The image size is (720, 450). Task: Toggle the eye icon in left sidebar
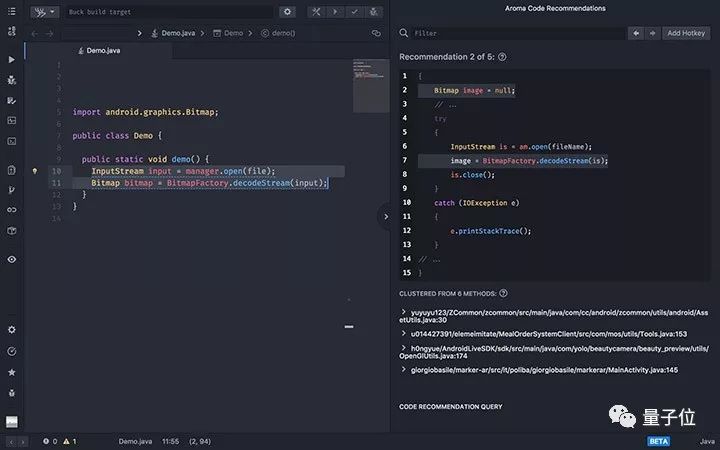tap(11, 259)
